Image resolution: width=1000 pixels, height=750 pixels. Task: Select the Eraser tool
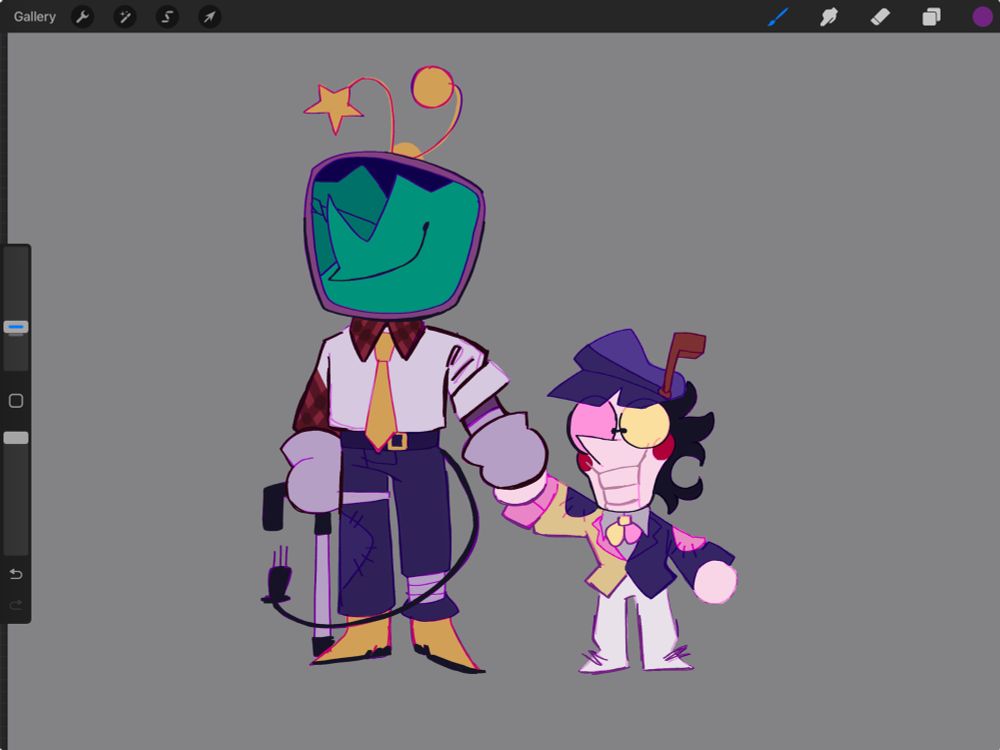pos(880,17)
